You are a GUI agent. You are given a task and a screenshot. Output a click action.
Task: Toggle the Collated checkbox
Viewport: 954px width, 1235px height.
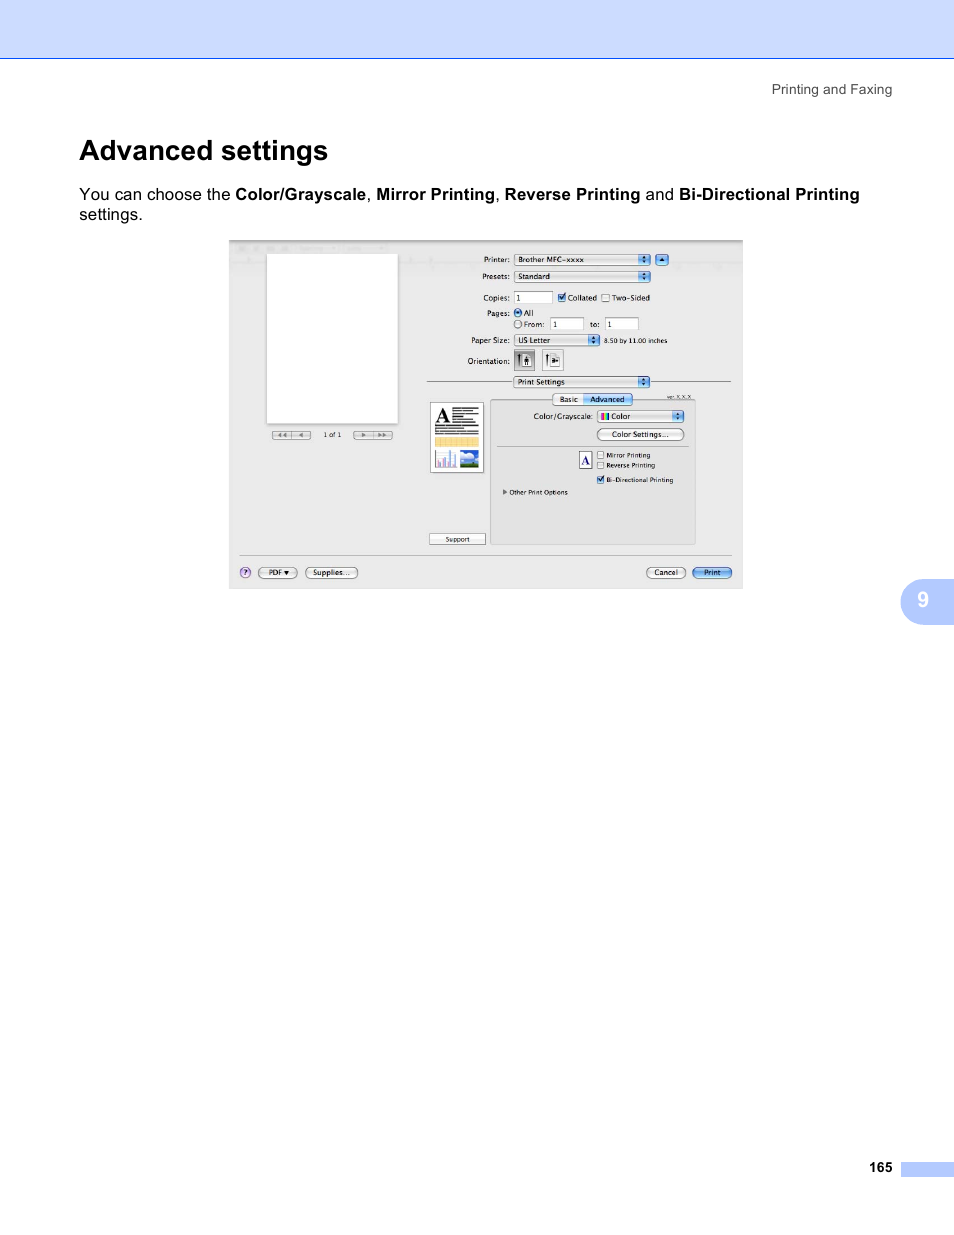point(562,297)
